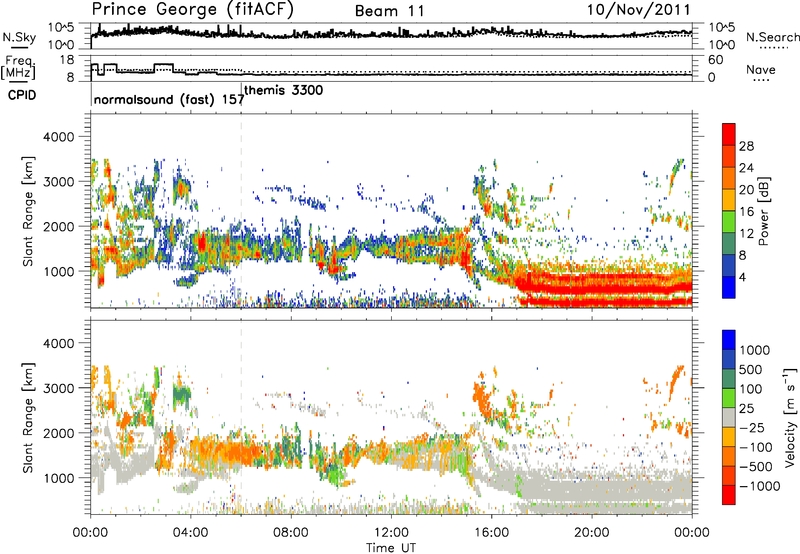Click the date '10/Nov/2011'

click(638, 10)
